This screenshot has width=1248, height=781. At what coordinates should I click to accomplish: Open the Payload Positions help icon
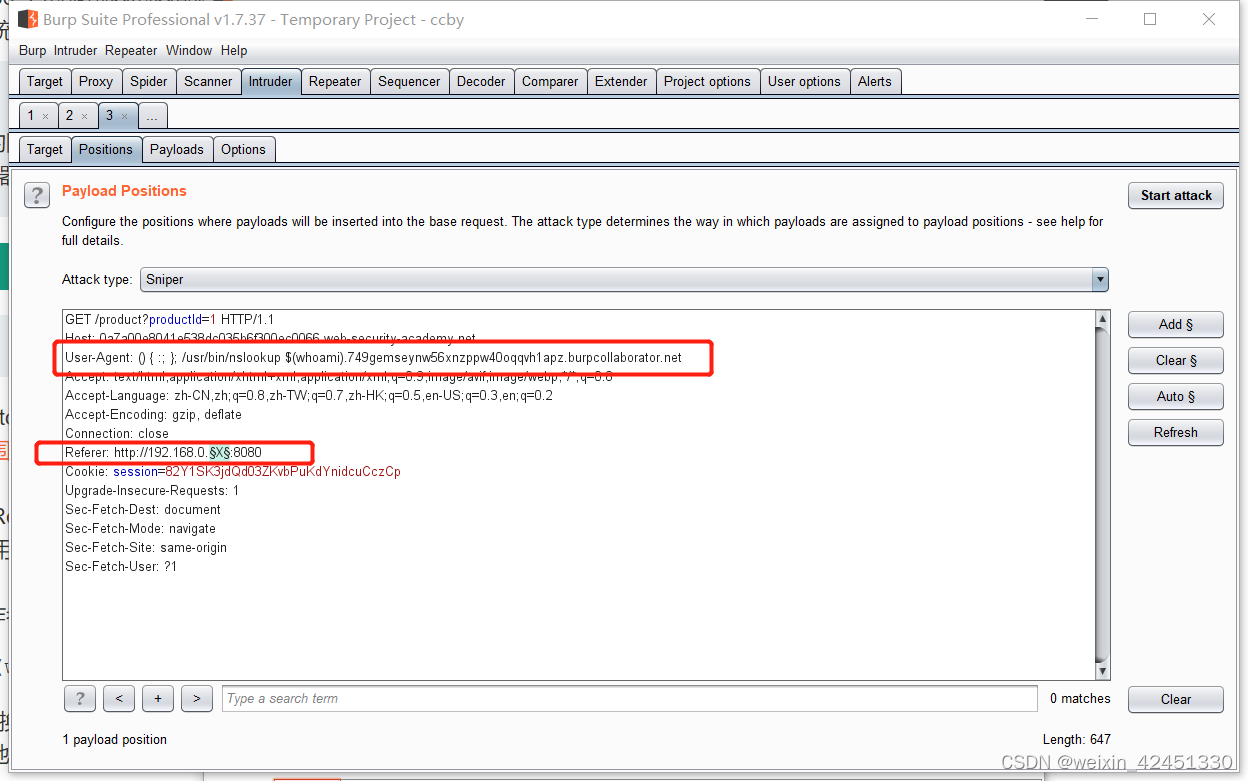(37, 195)
